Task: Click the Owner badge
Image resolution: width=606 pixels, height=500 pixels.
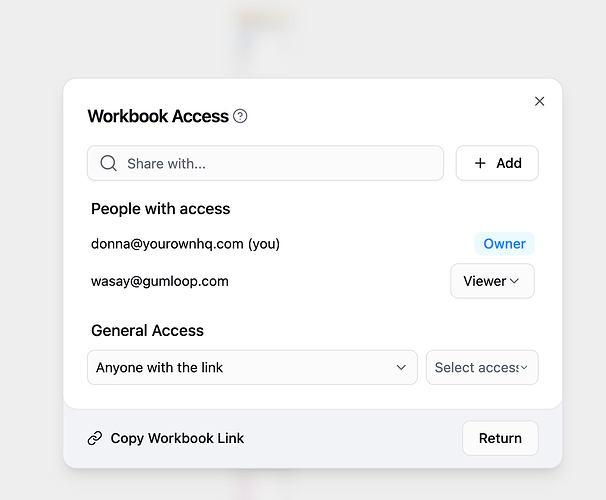Action: tap(504, 244)
